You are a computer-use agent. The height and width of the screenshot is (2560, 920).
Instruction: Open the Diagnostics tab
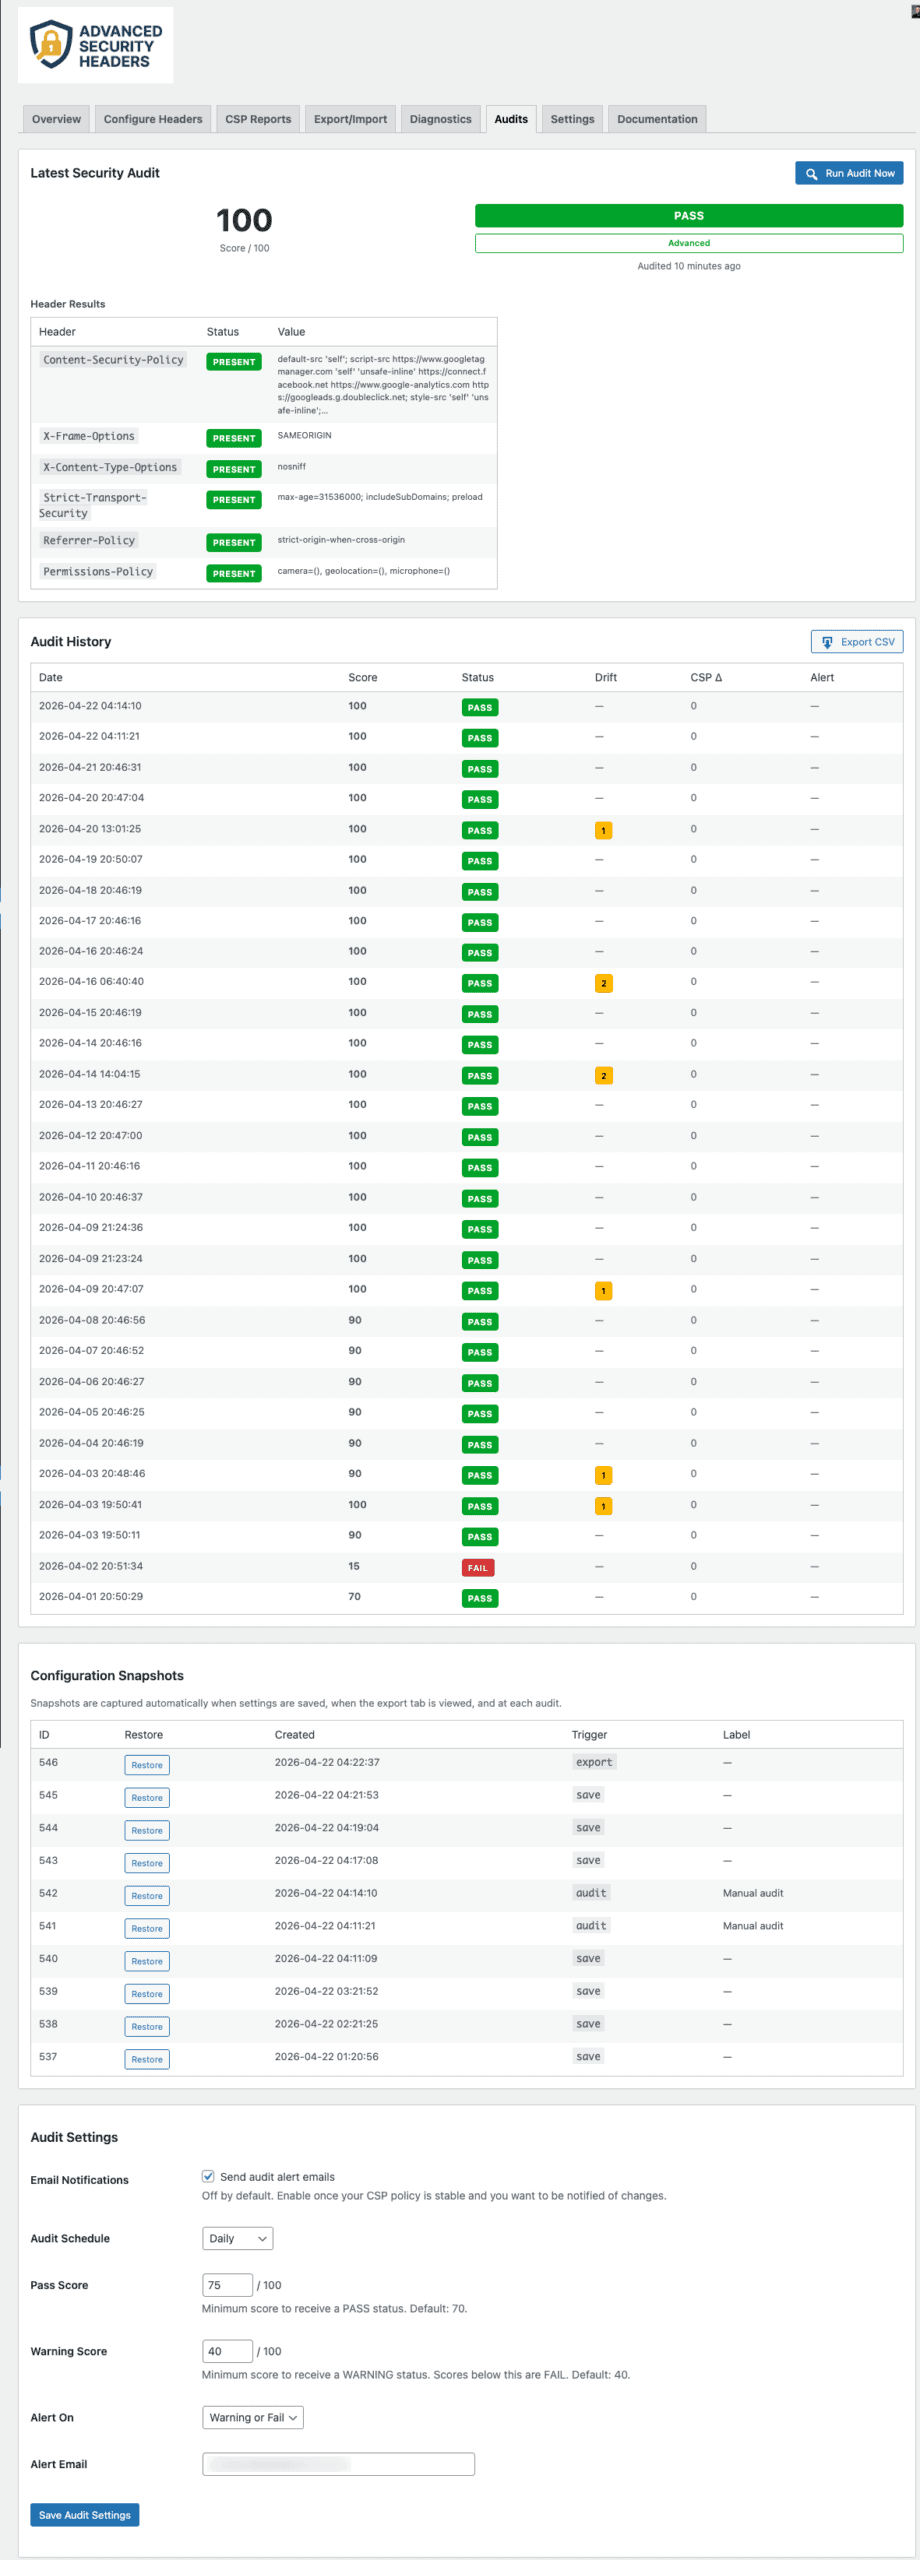point(440,119)
